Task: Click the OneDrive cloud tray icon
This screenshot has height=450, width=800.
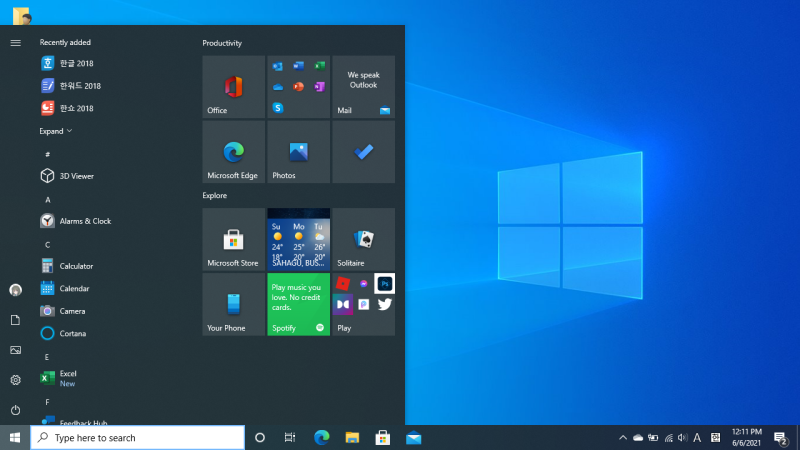Action: point(638,438)
